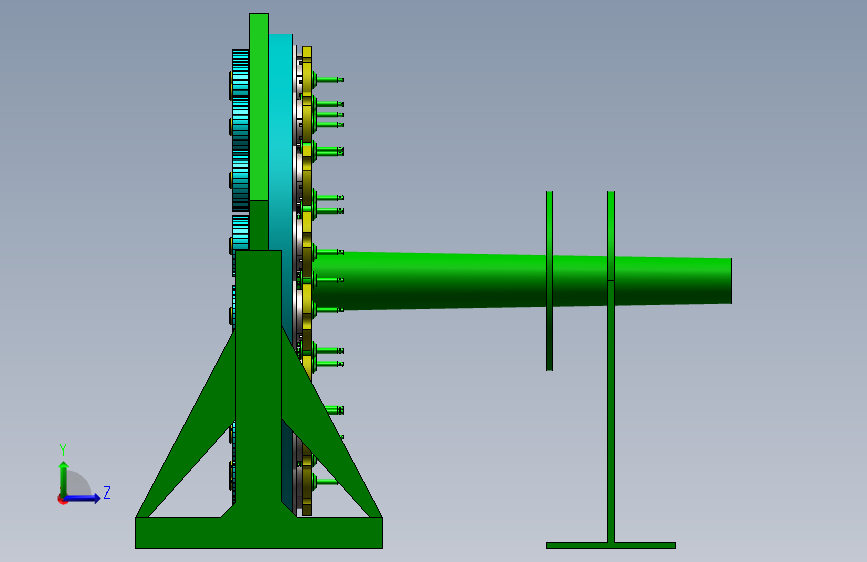Viewport: 867px width, 562px height.
Task: Select the large cyan disc plate
Action: 281,166
